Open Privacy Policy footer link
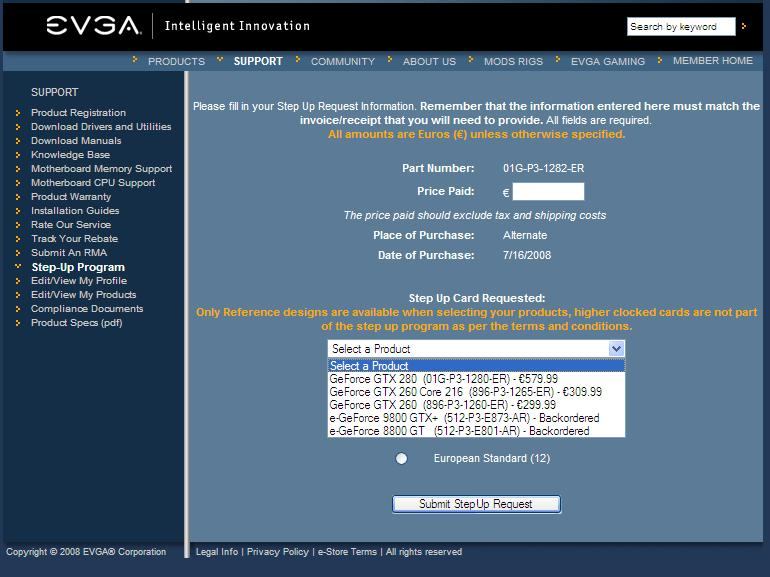 tap(277, 551)
